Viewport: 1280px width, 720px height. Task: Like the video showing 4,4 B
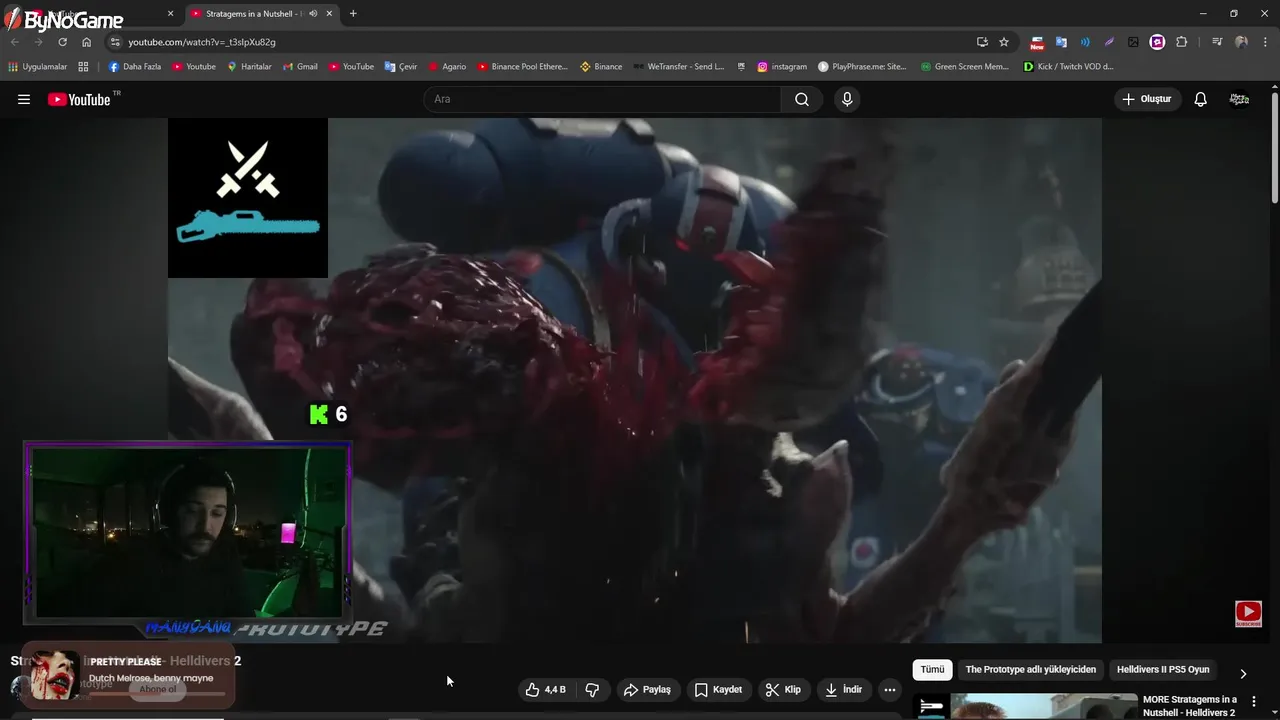pyautogui.click(x=546, y=689)
